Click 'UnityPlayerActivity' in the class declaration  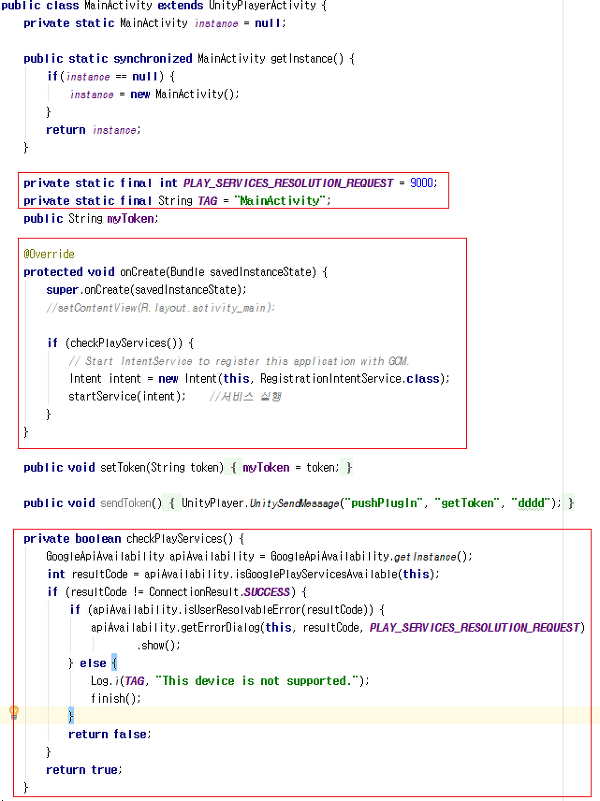(x=262, y=6)
